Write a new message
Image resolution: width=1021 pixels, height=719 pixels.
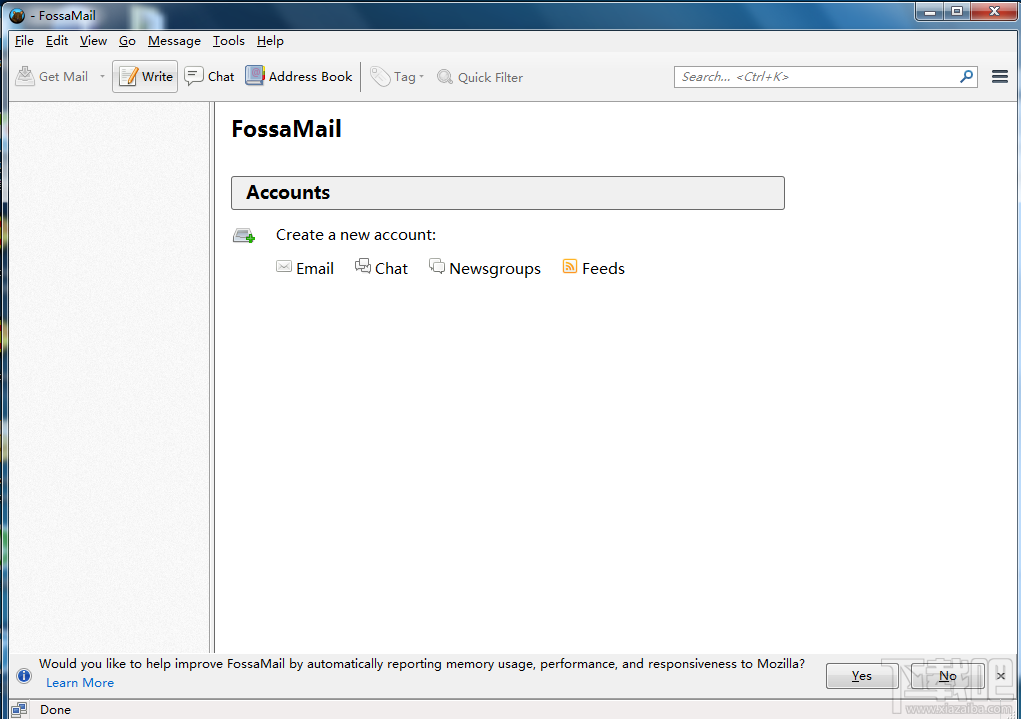click(145, 77)
